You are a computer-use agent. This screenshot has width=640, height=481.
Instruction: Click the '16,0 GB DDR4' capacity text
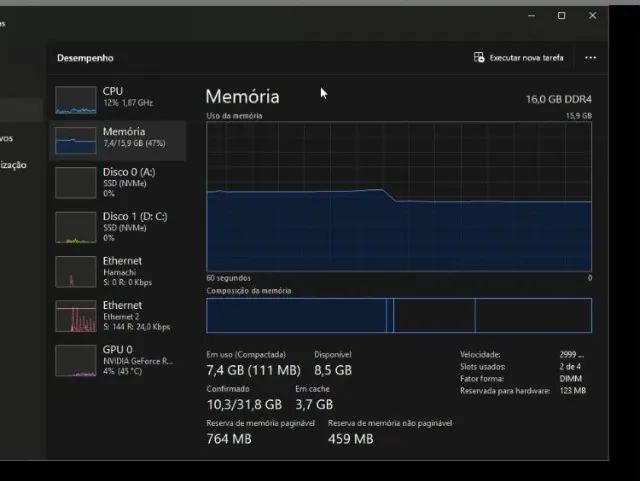[559, 99]
